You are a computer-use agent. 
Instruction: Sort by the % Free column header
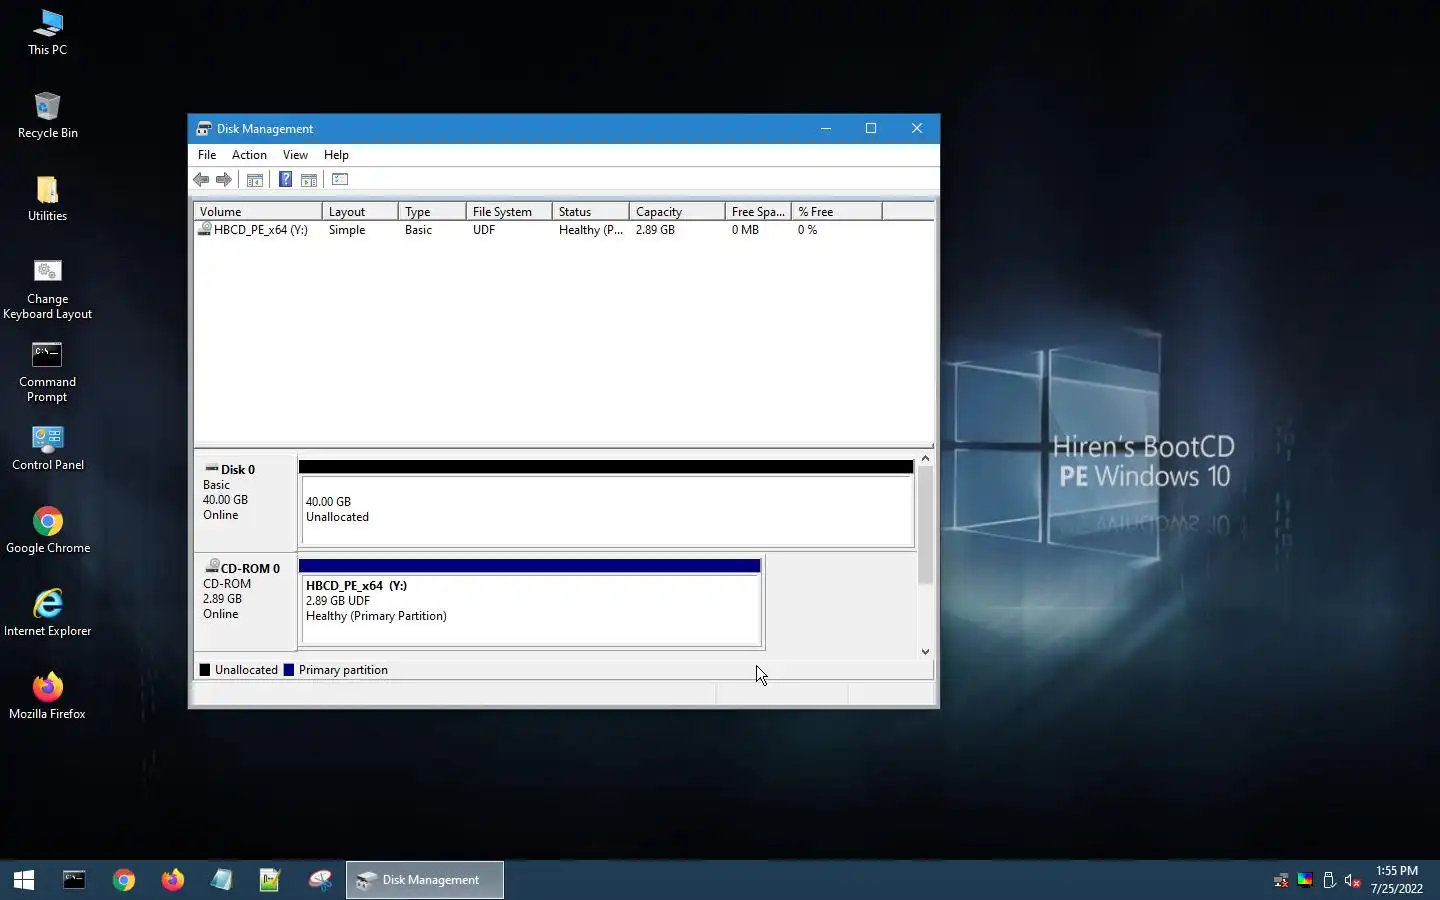[x=837, y=211]
